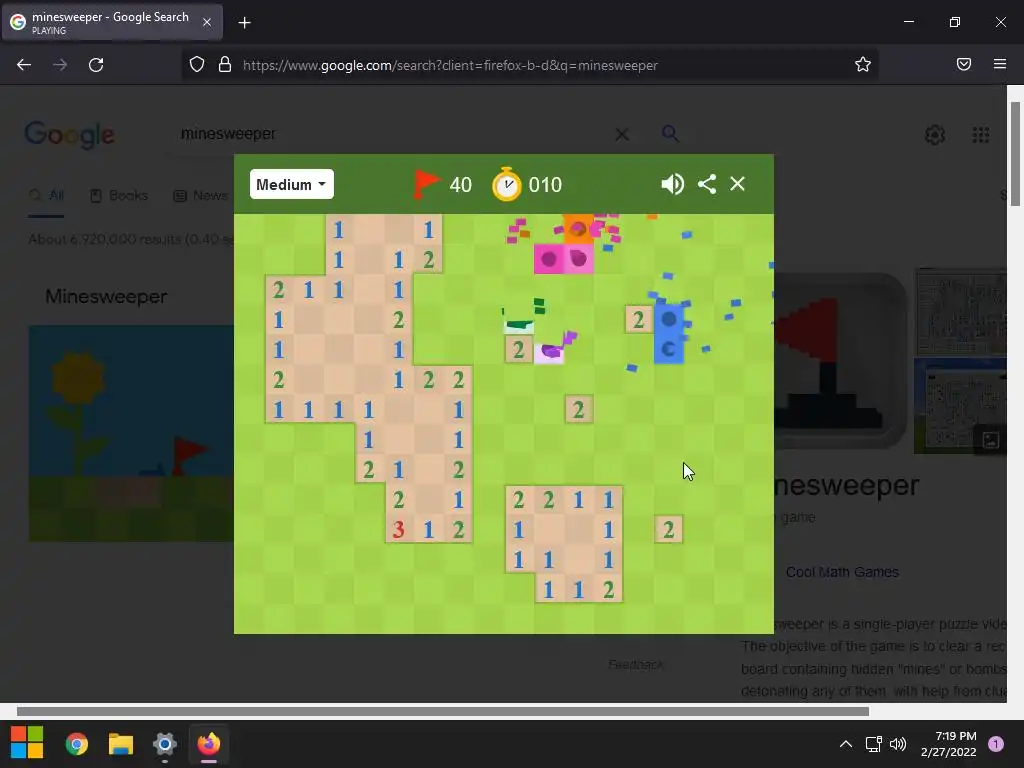Viewport: 1024px width, 768px height.
Task: Open the Cool Math Games link
Action: tap(842, 572)
